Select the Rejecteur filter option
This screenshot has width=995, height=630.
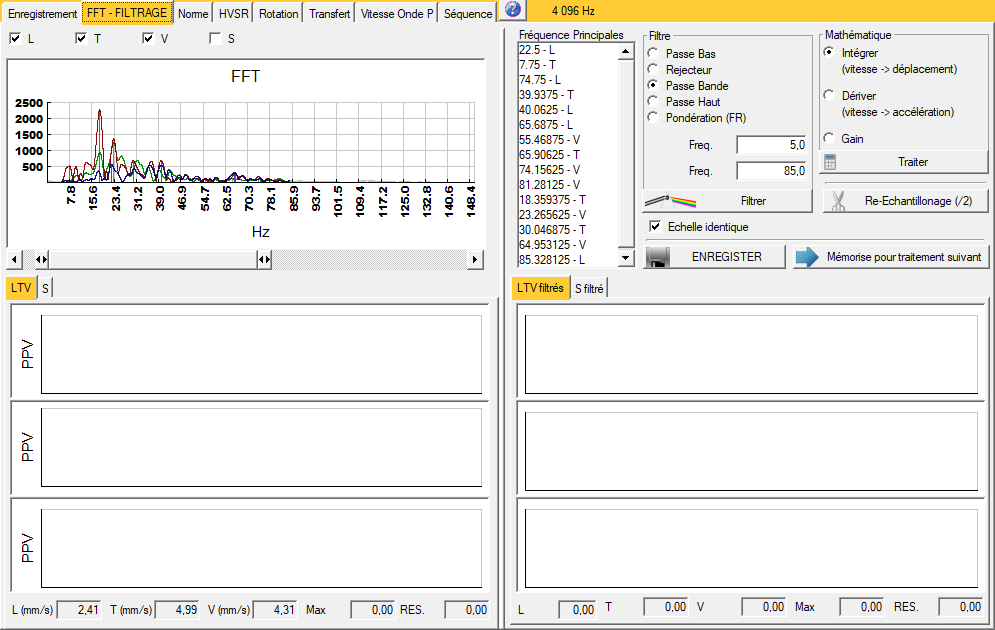pyautogui.click(x=652, y=69)
